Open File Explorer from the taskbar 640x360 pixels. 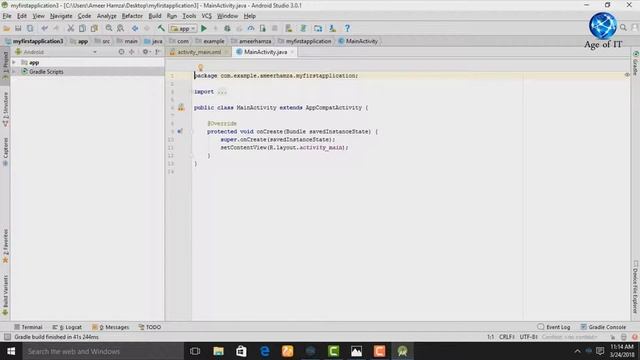click(x=218, y=351)
